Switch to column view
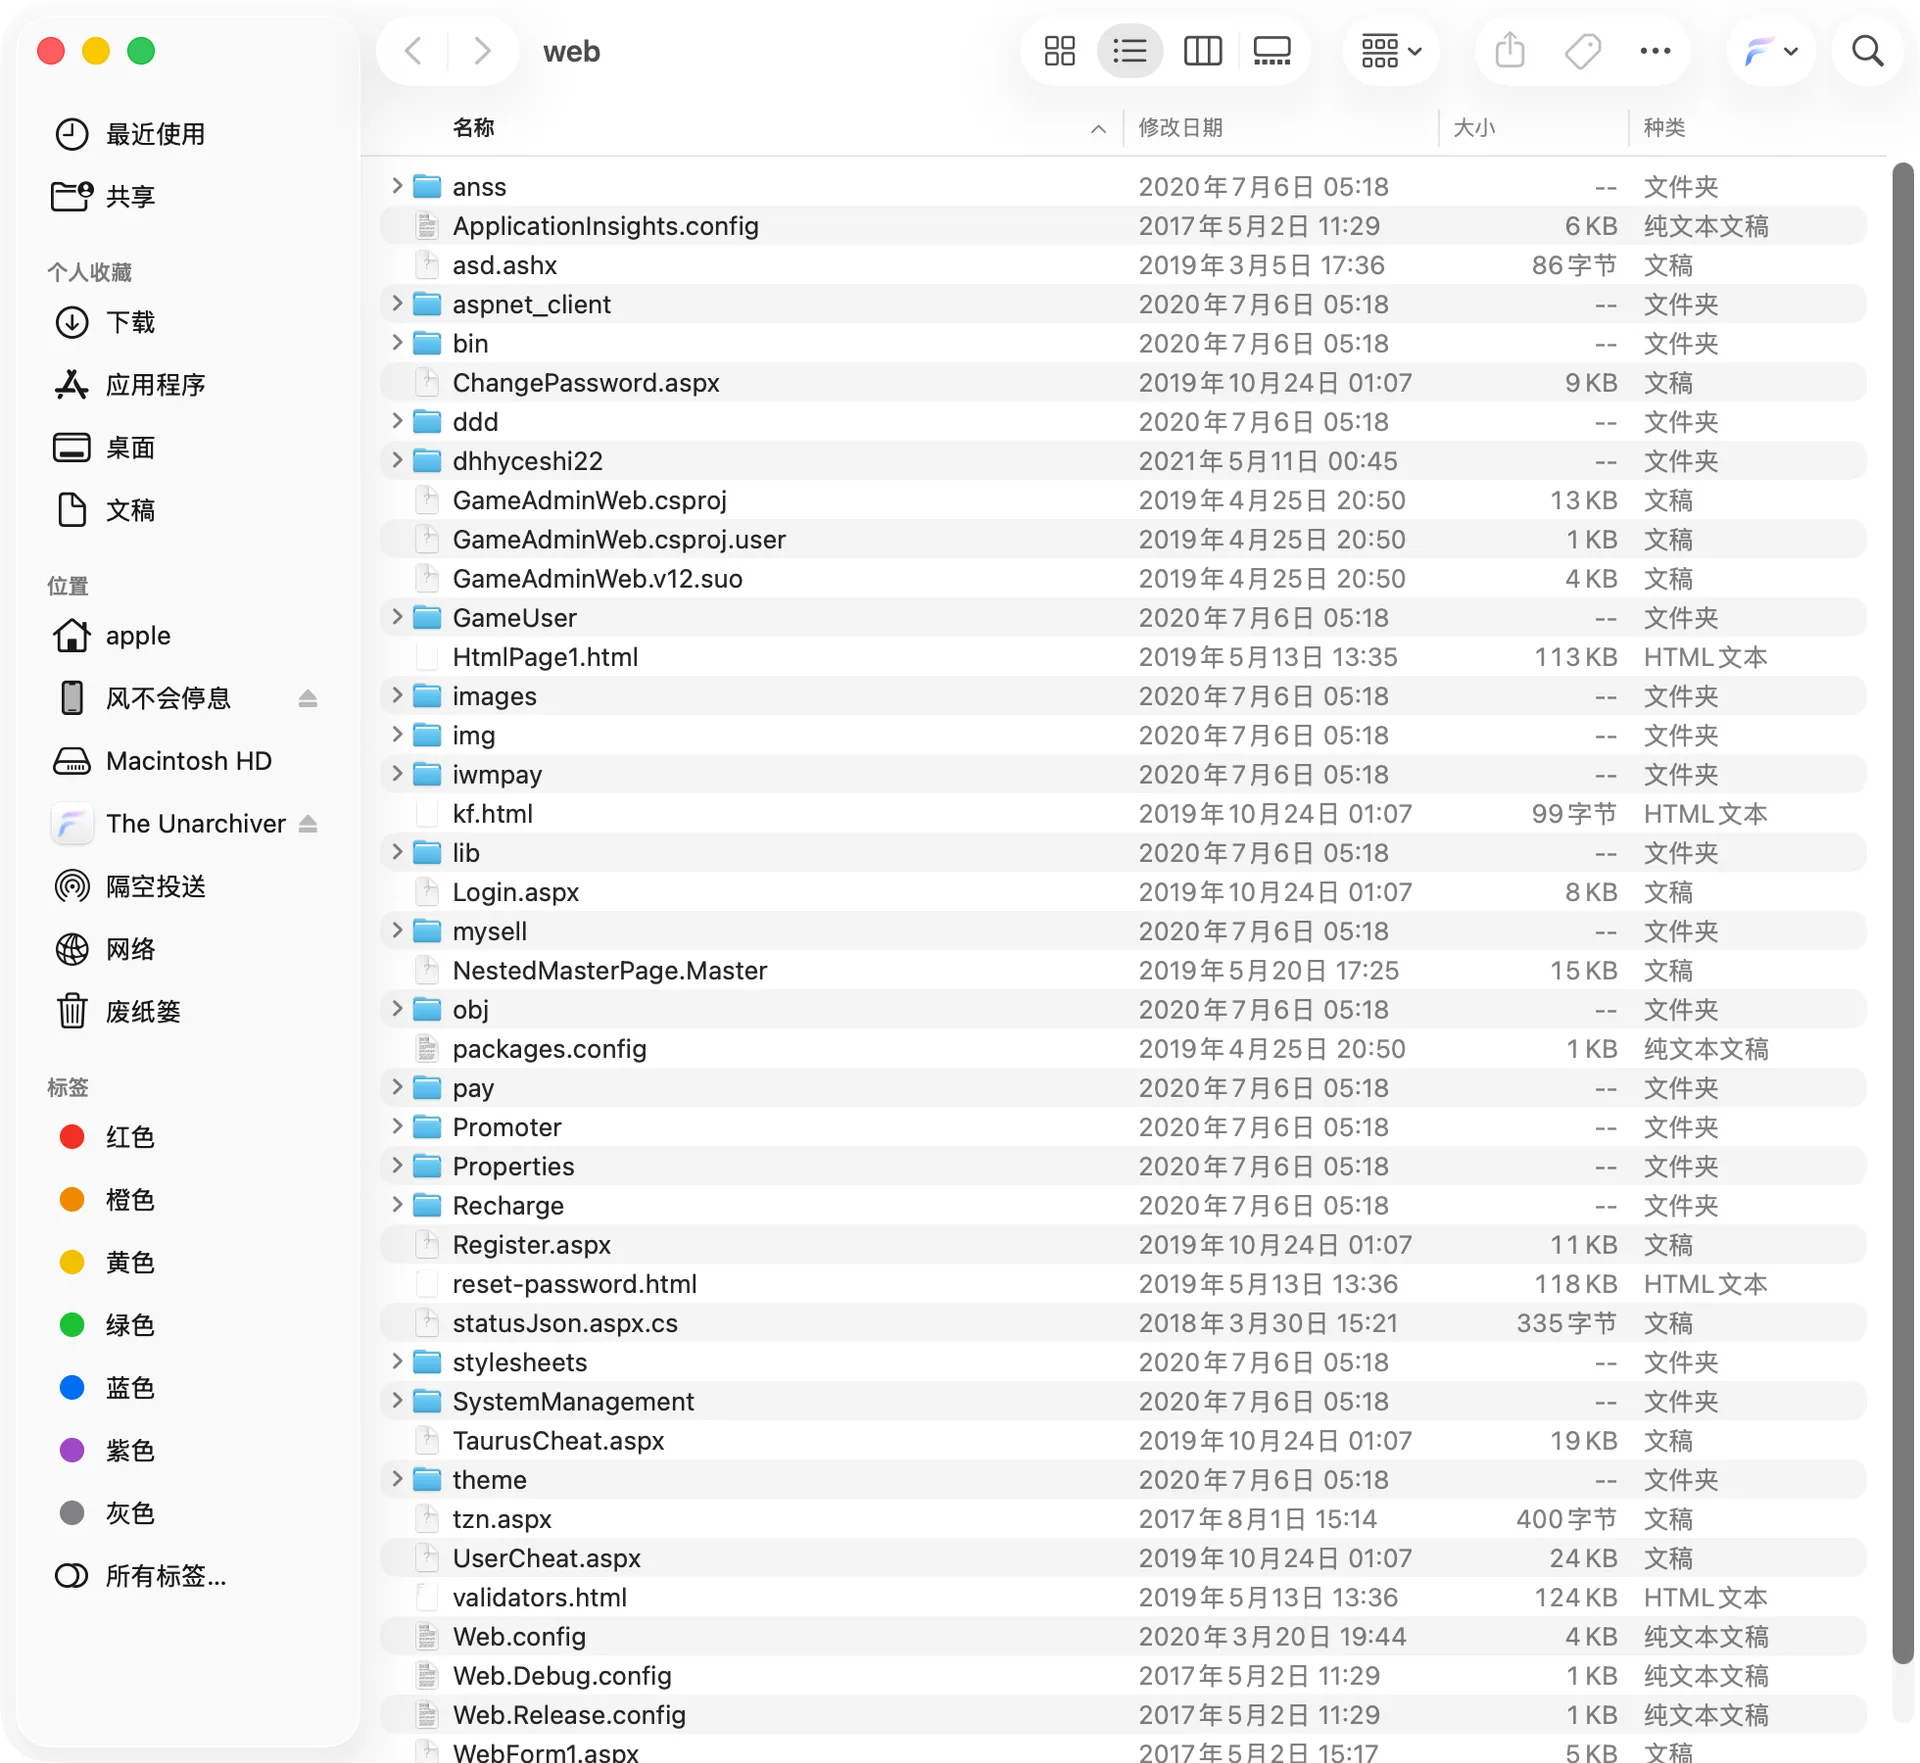 1202,51
